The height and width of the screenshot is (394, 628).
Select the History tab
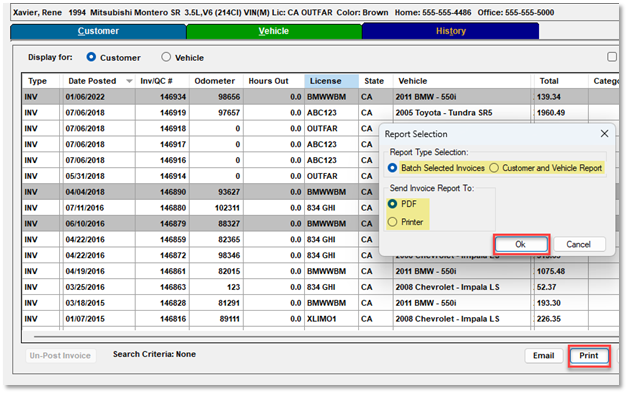451,31
